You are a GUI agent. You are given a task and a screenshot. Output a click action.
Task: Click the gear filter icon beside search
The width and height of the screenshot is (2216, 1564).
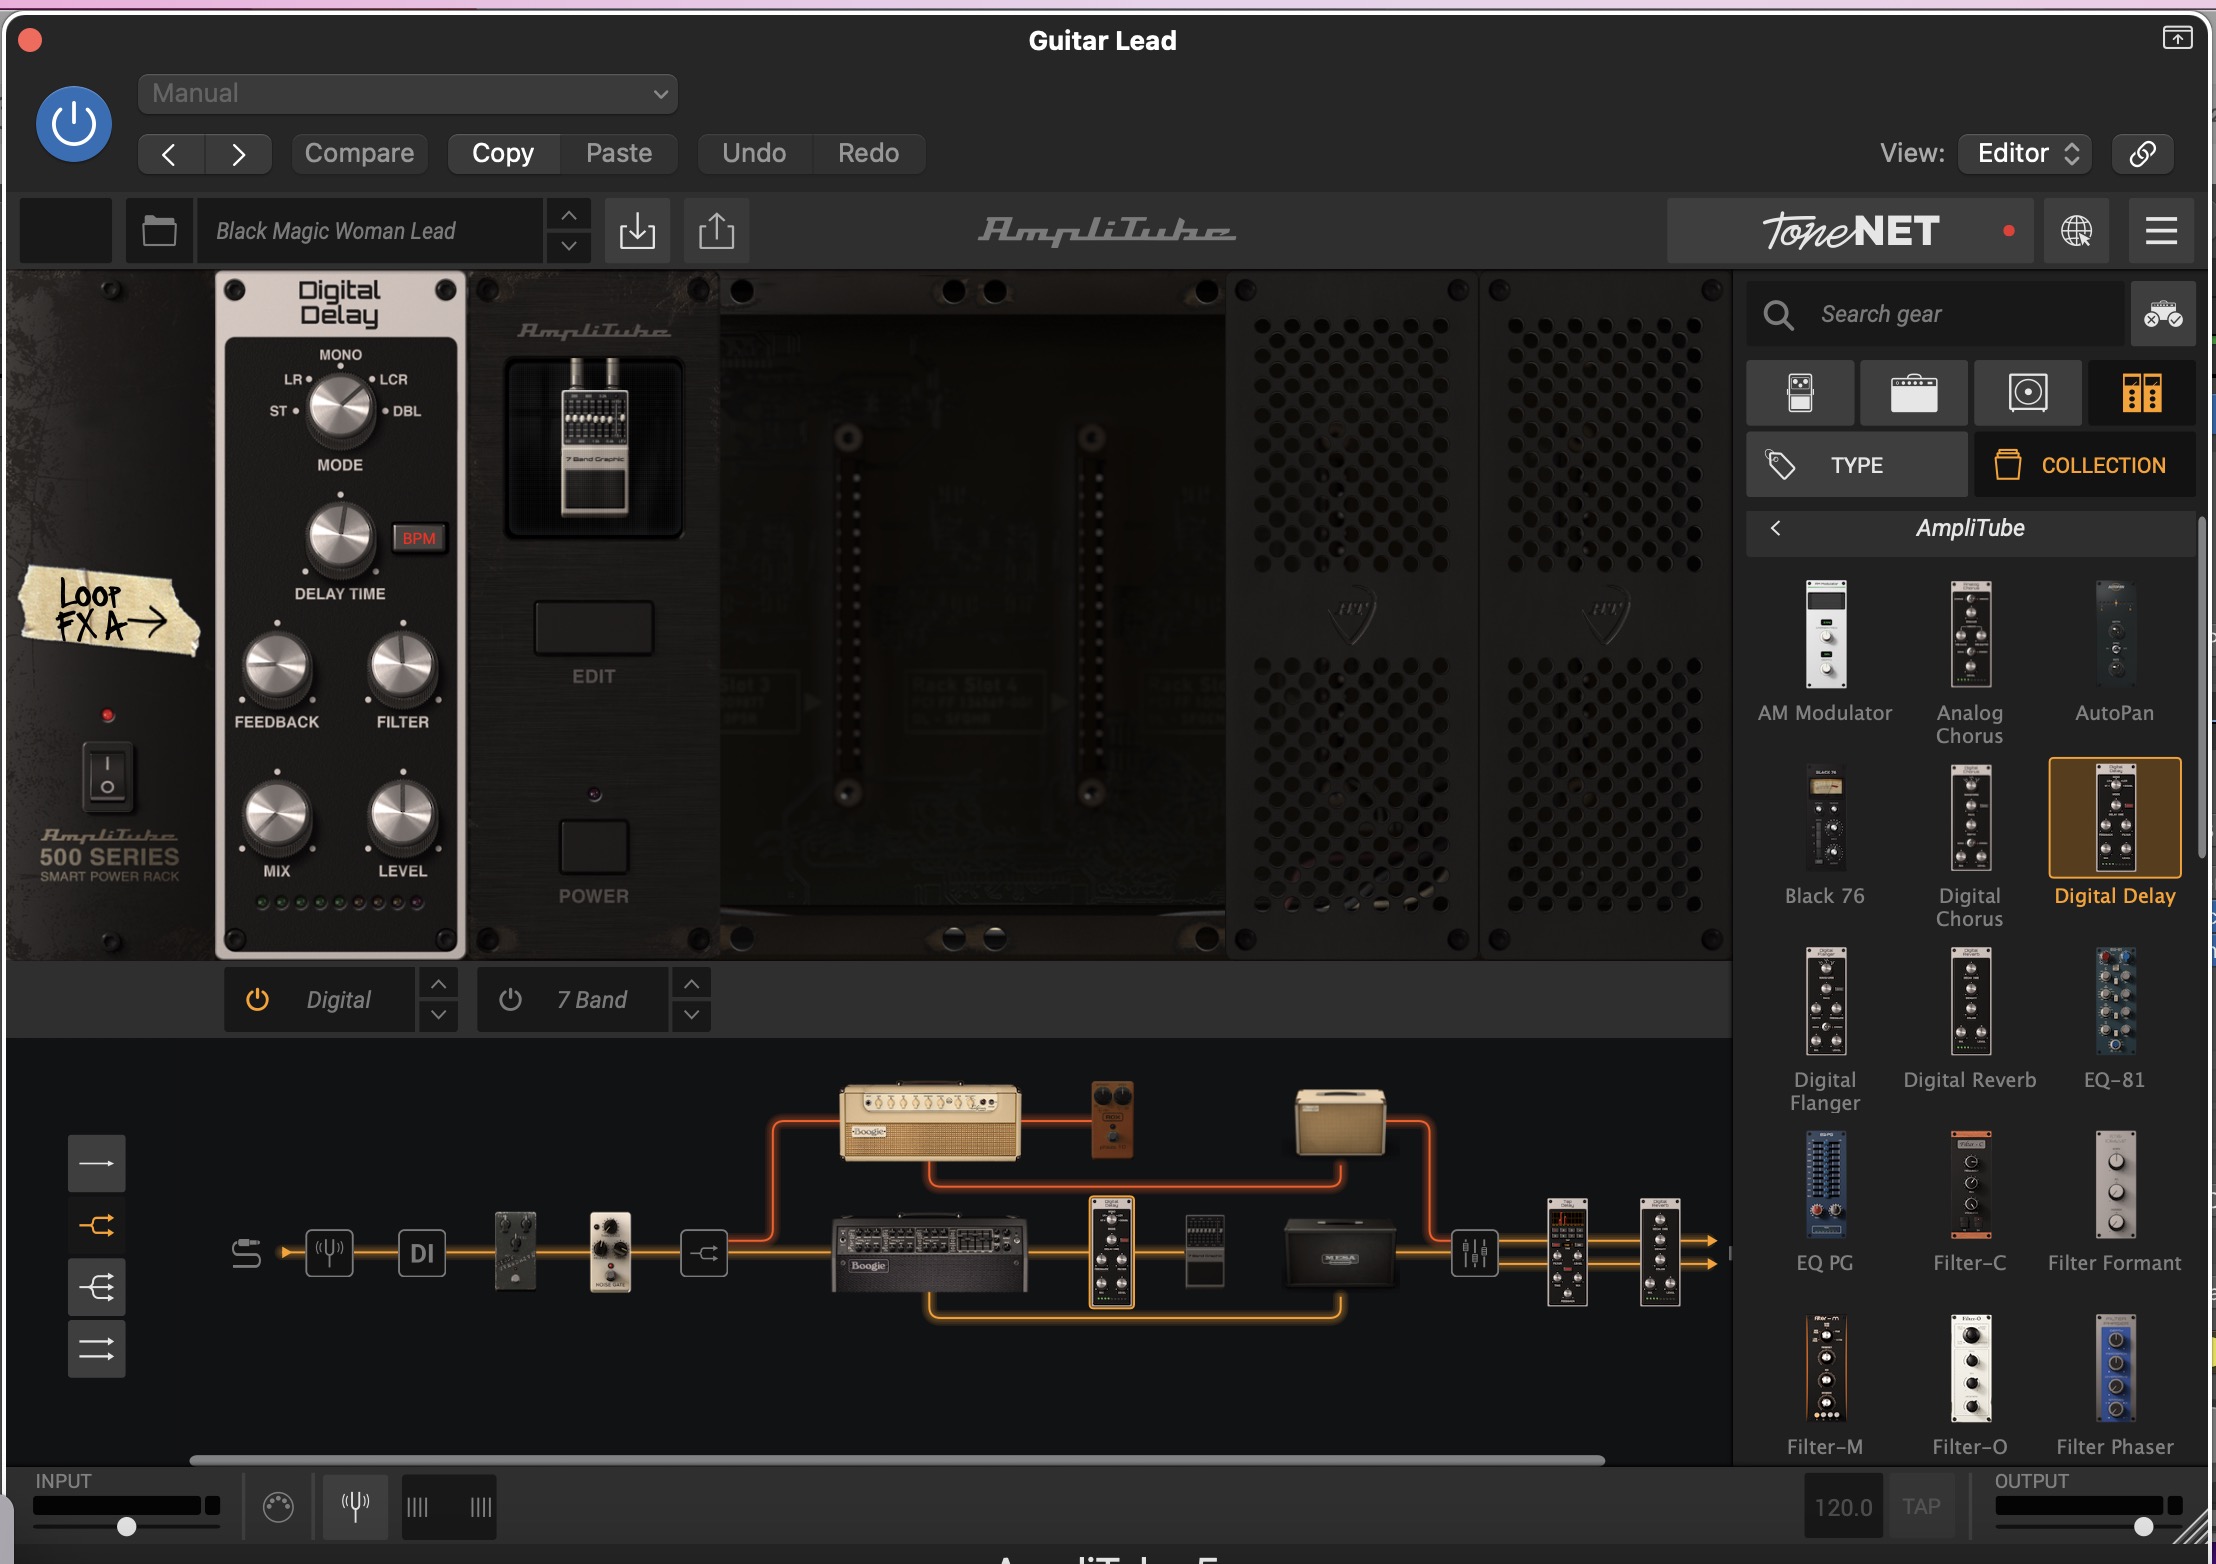2163,314
